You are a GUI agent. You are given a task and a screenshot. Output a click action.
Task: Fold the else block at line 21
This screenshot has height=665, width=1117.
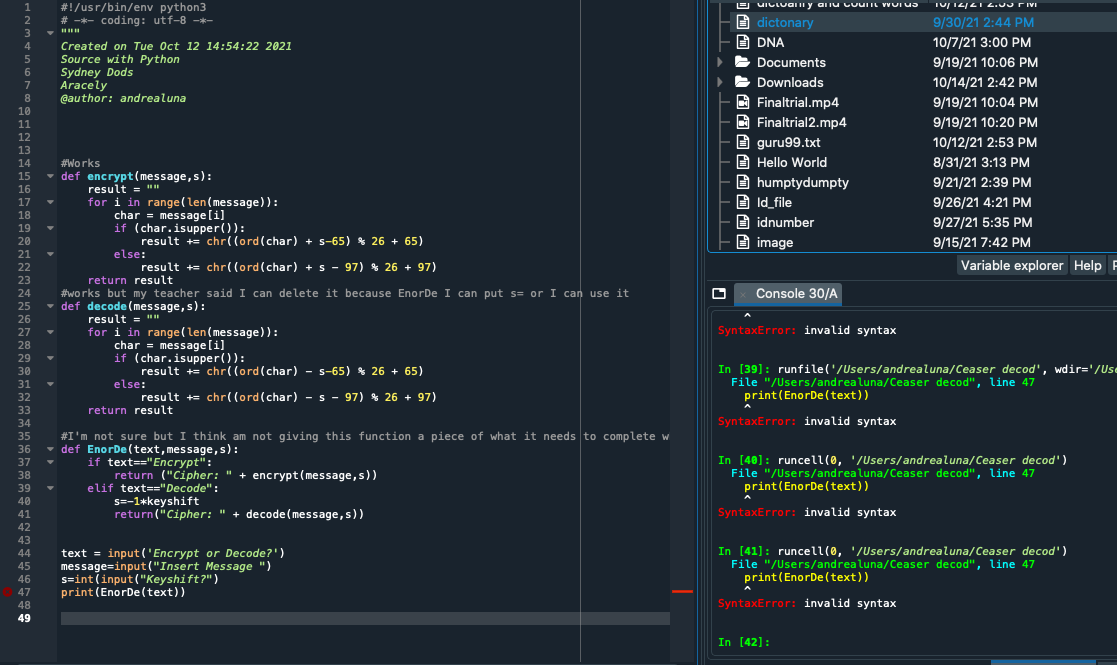click(50, 254)
